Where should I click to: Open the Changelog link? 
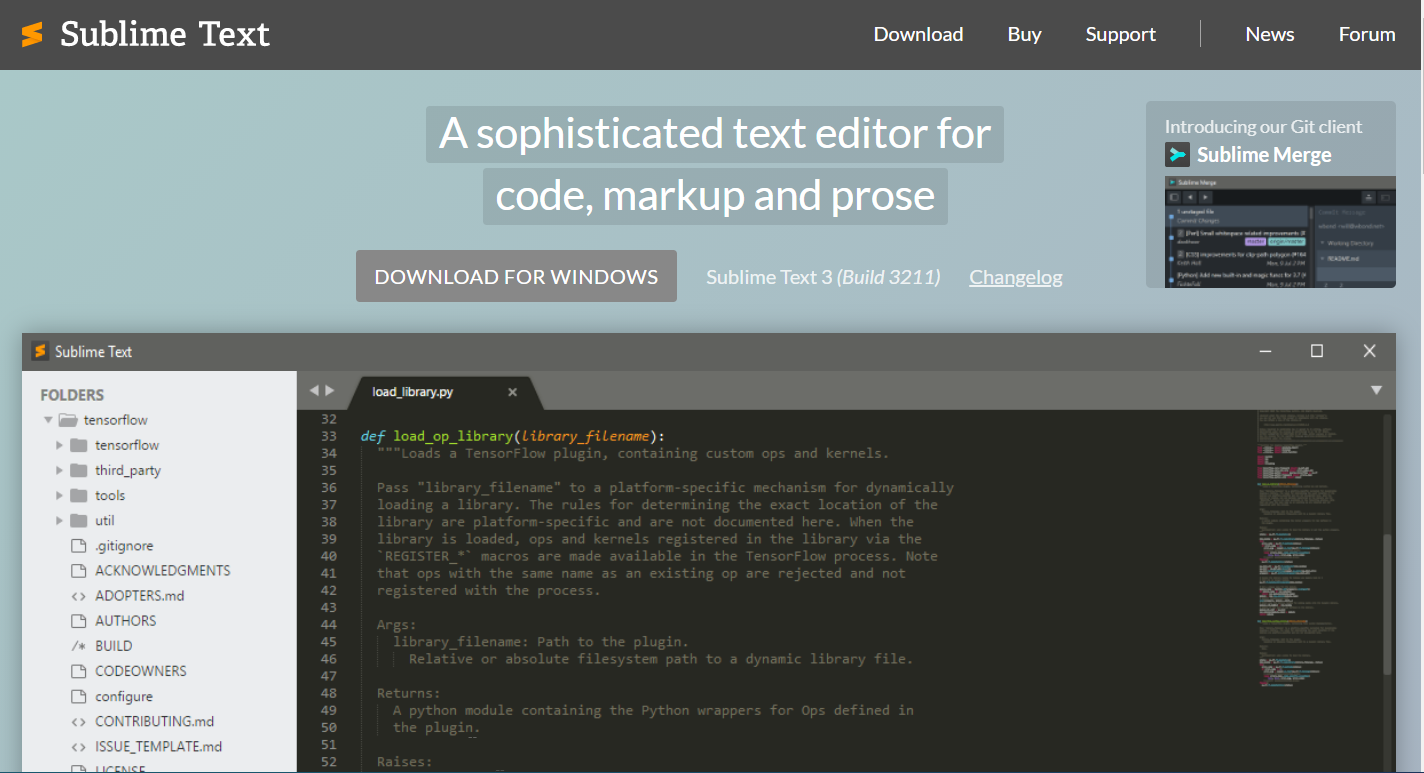[x=1016, y=277]
